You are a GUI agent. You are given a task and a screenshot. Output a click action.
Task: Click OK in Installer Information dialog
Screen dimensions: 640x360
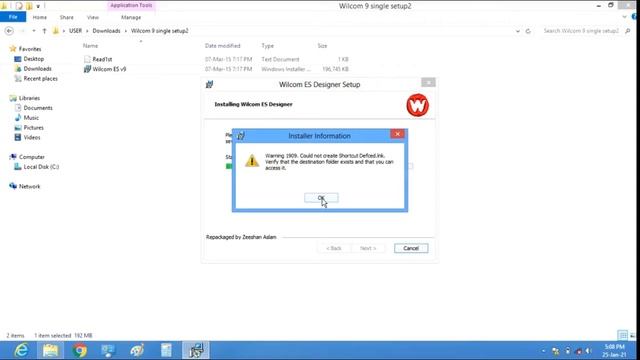pyautogui.click(x=321, y=198)
